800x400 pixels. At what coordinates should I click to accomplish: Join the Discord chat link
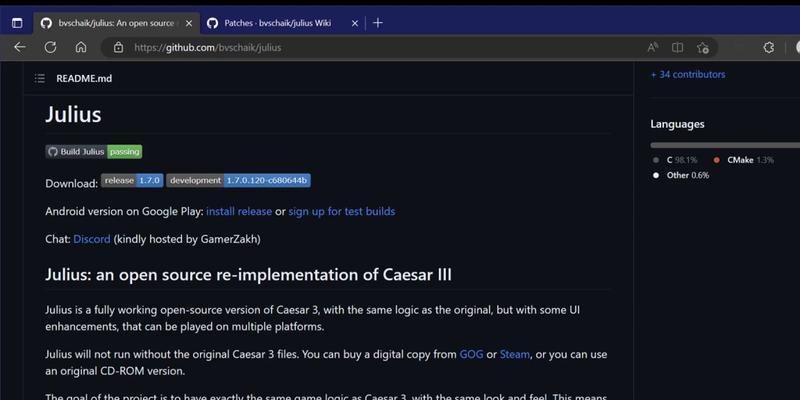pyautogui.click(x=92, y=239)
